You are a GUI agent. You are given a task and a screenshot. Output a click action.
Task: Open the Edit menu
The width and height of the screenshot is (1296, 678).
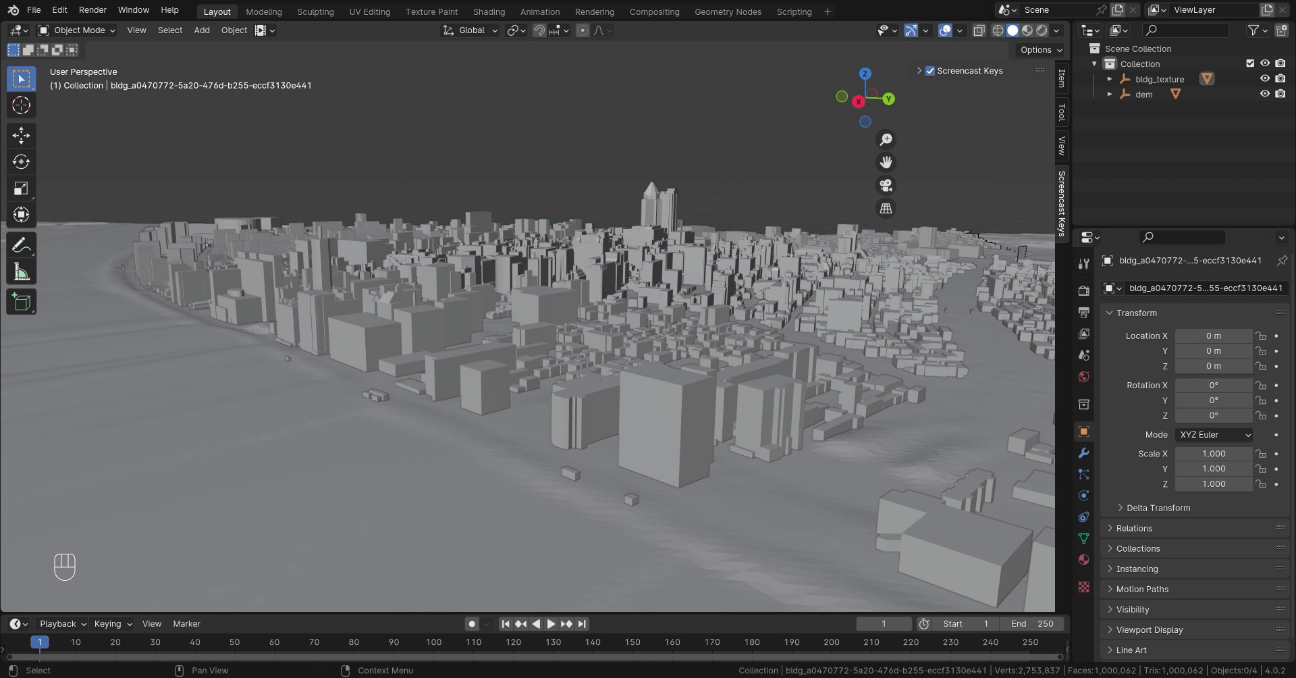(60, 10)
